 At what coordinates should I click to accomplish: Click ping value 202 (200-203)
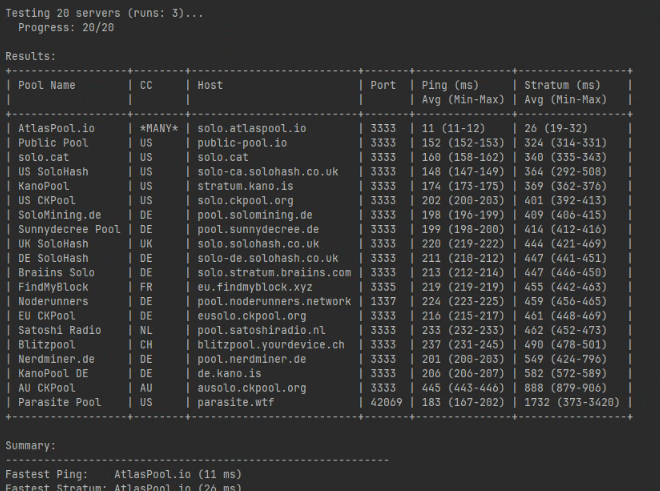pyautogui.click(x=463, y=200)
